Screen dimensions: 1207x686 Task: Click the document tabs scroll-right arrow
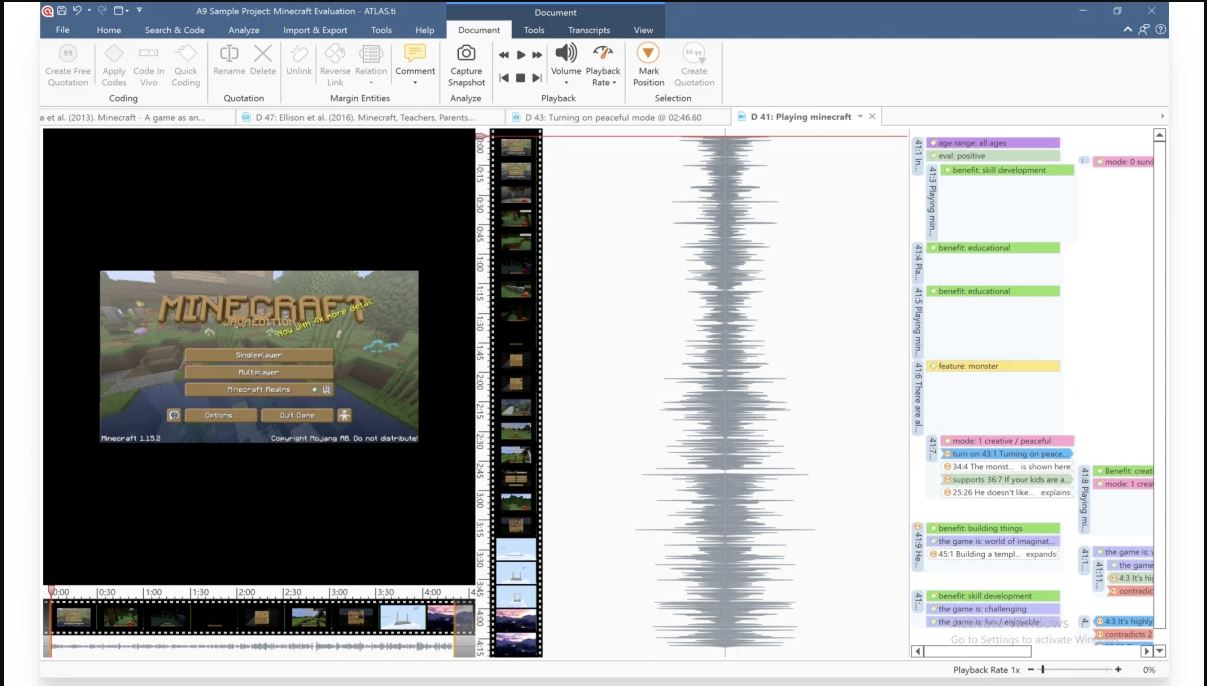coord(1162,117)
